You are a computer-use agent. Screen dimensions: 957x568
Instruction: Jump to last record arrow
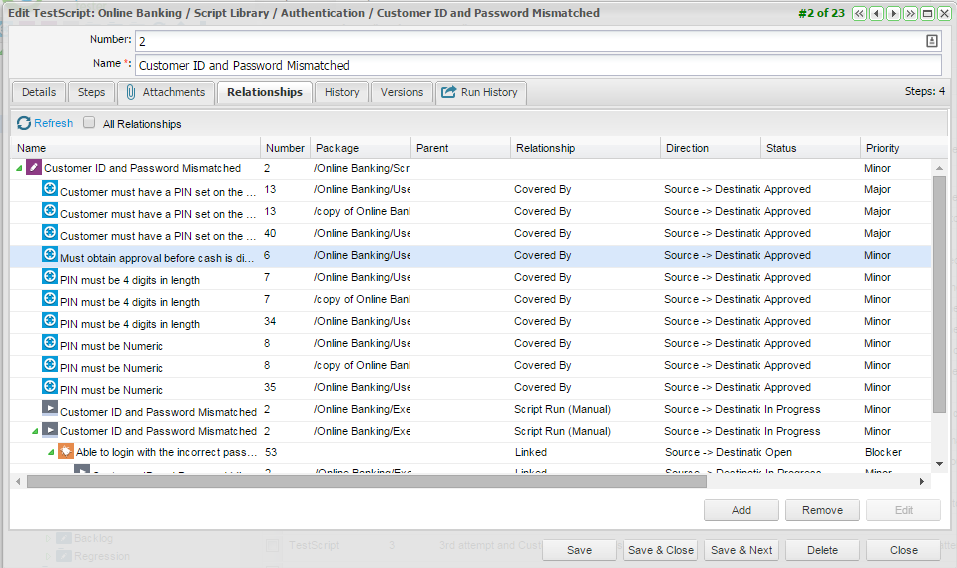click(910, 14)
